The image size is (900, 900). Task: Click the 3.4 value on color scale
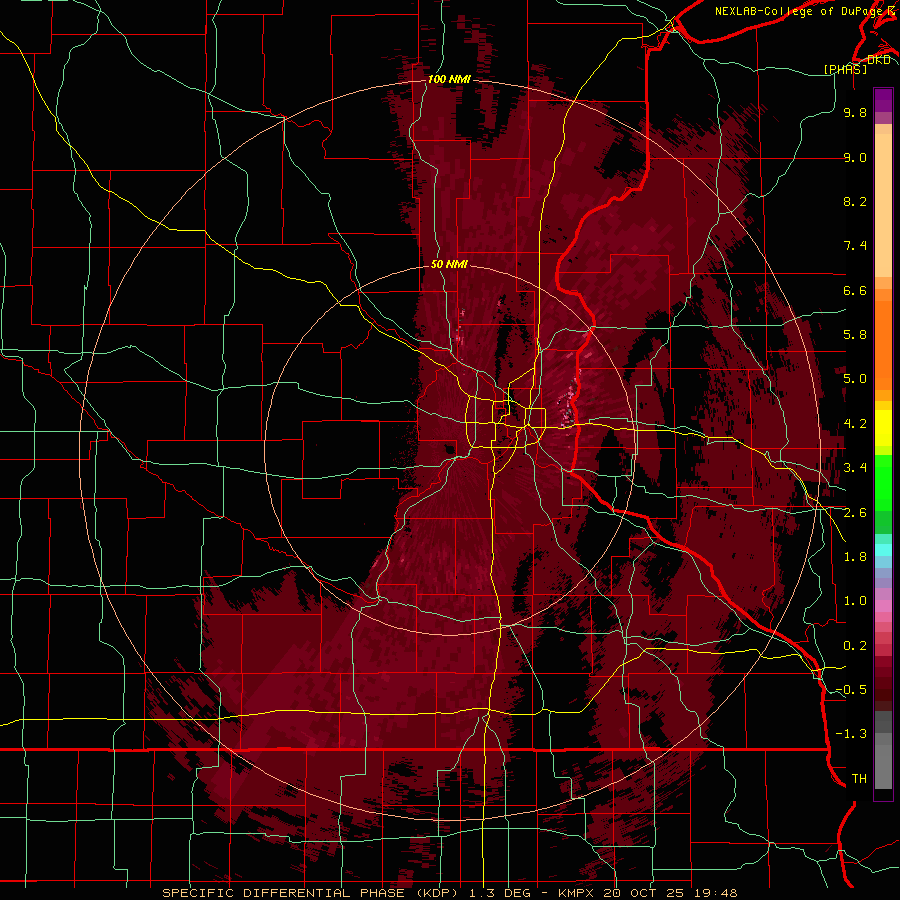(855, 468)
